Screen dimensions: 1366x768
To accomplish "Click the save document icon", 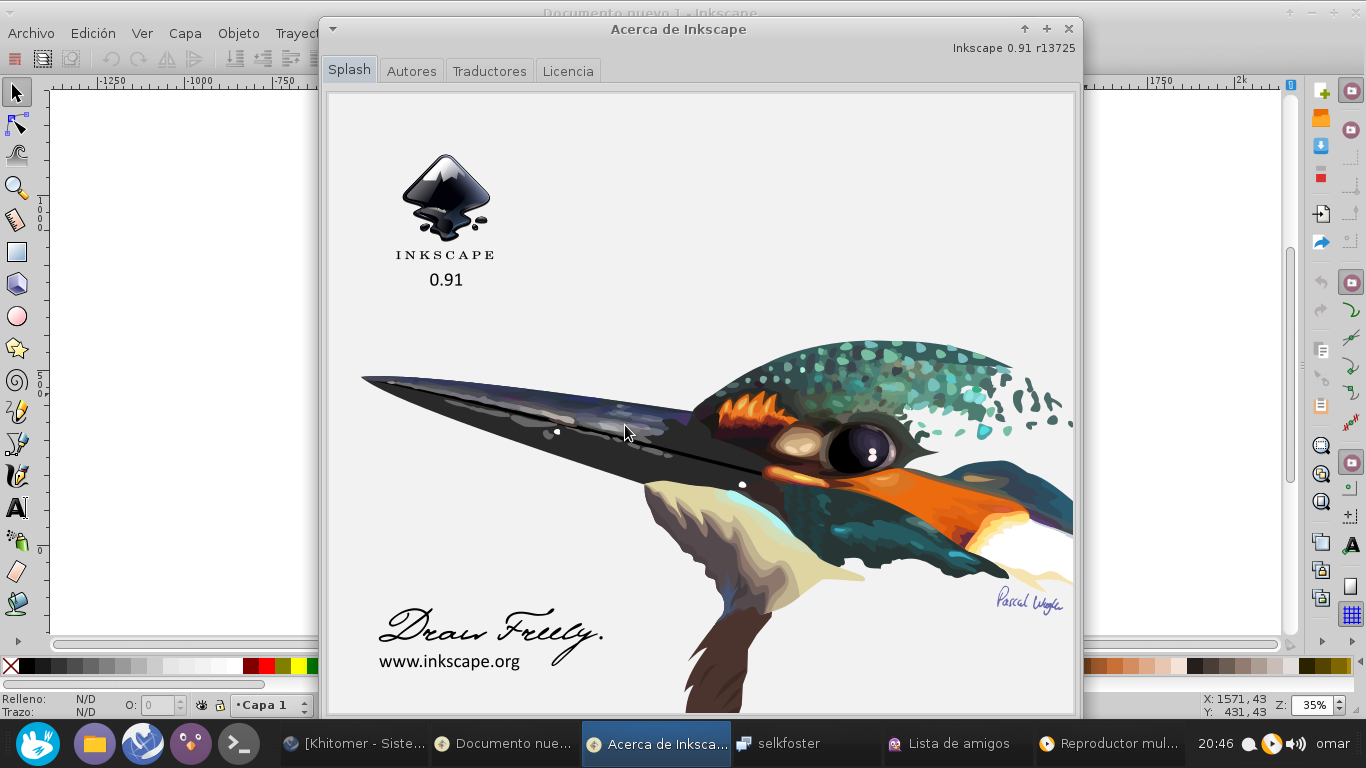I will click(1321, 146).
